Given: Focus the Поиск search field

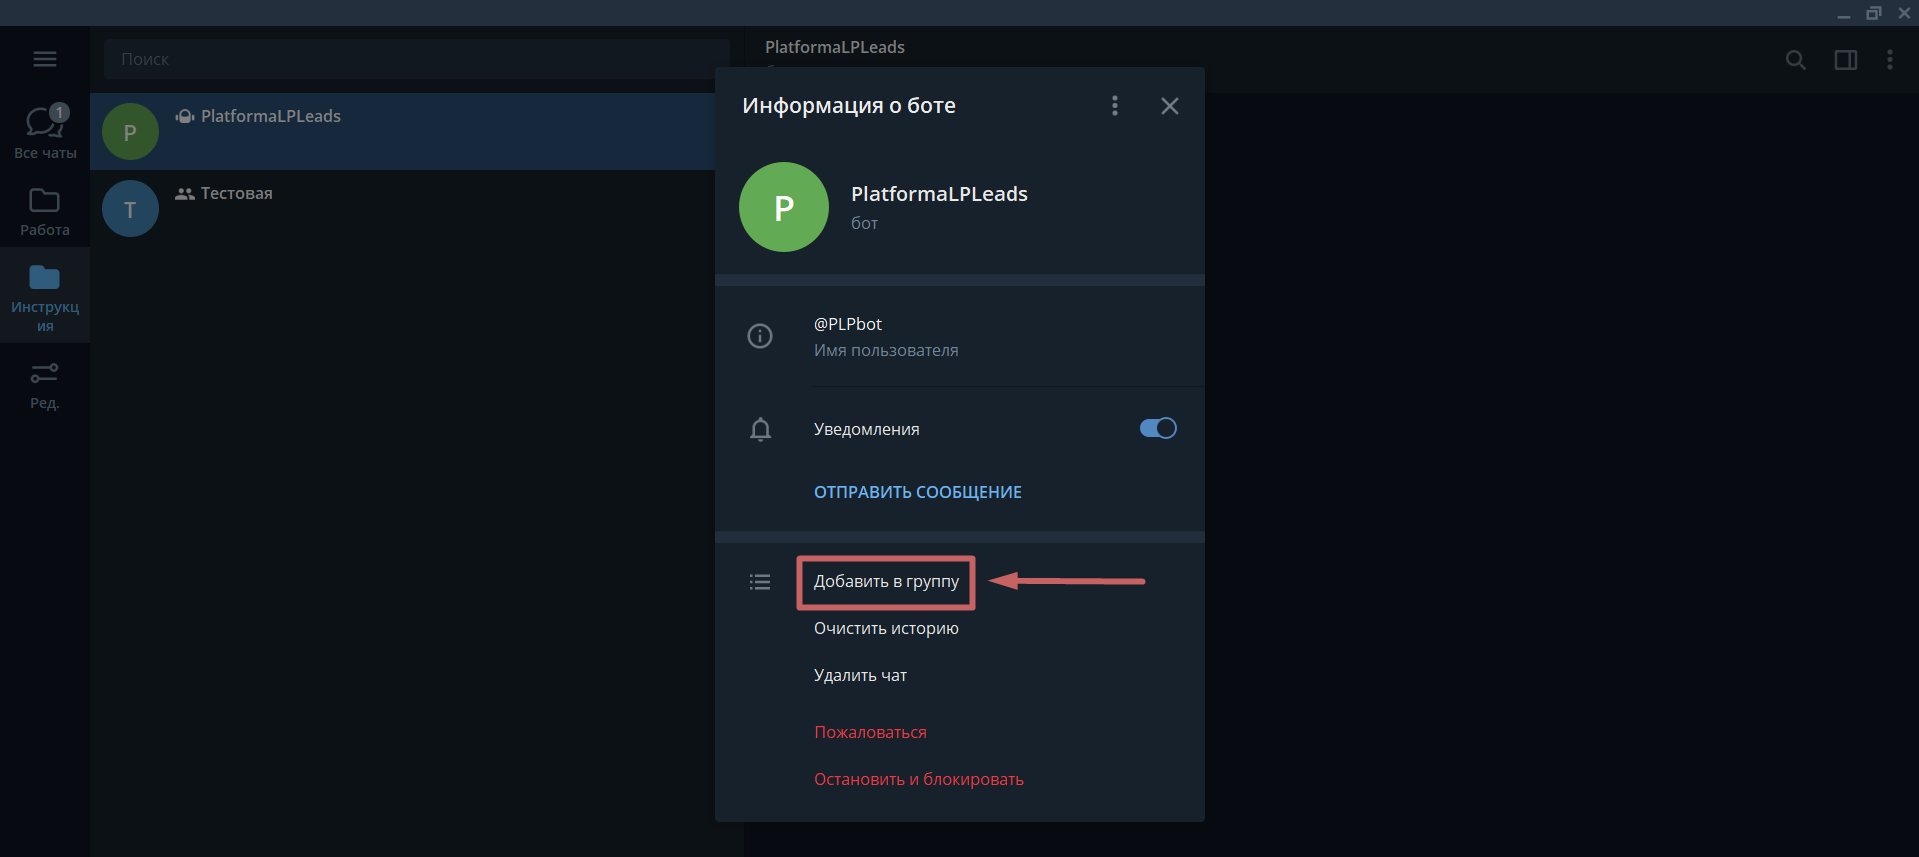Looking at the screenshot, I should tap(416, 59).
